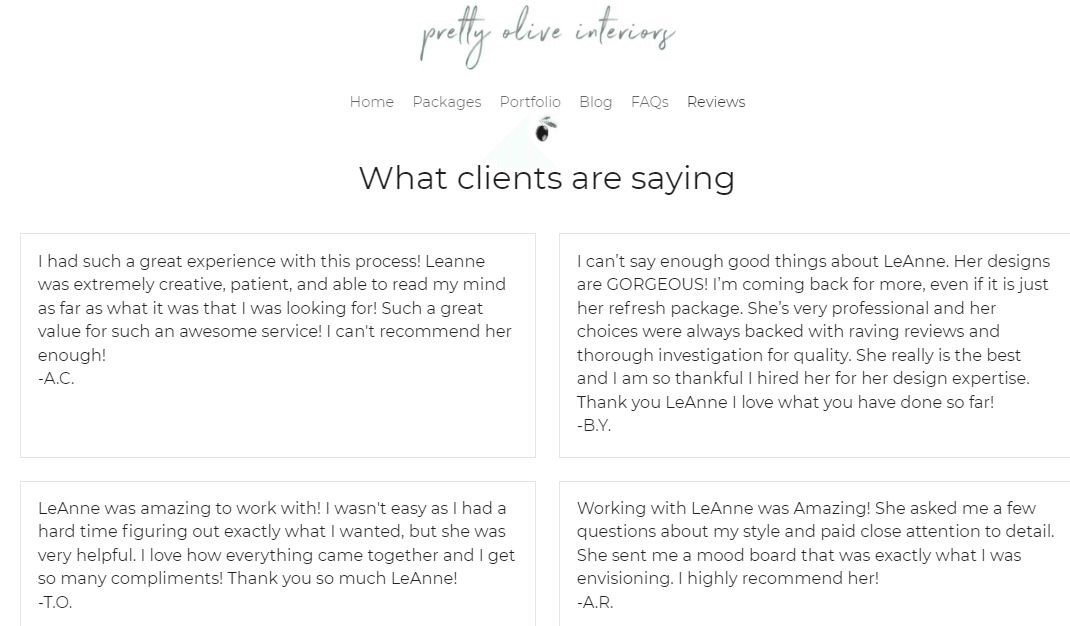Click the pretty olive interiors logo
The width and height of the screenshot is (1070, 626).
tap(547, 37)
